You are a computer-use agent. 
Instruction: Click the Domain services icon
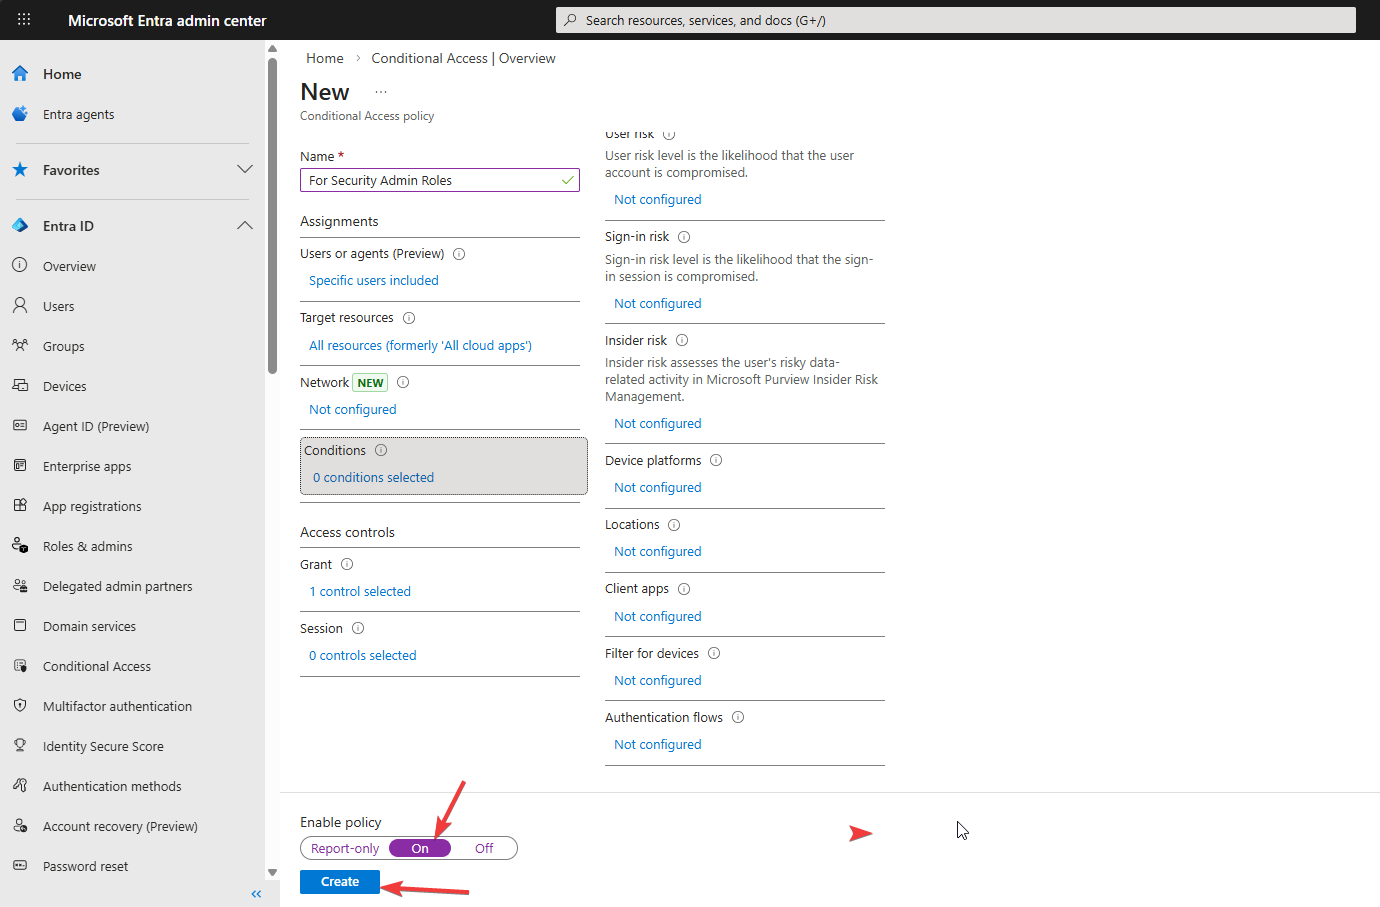20,625
